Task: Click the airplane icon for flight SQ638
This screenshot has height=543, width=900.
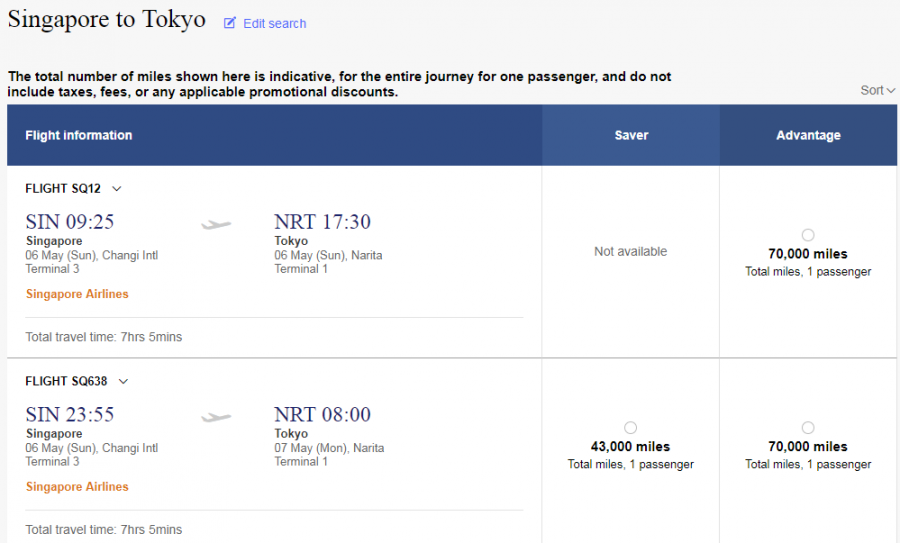Action: tap(216, 416)
